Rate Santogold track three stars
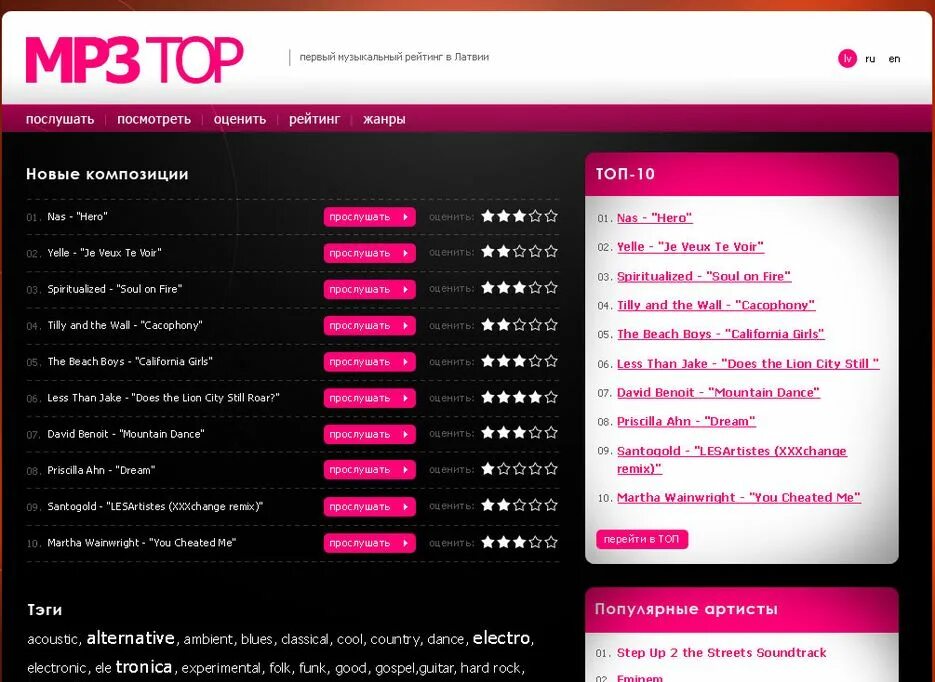935x682 pixels. pyautogui.click(x=519, y=506)
